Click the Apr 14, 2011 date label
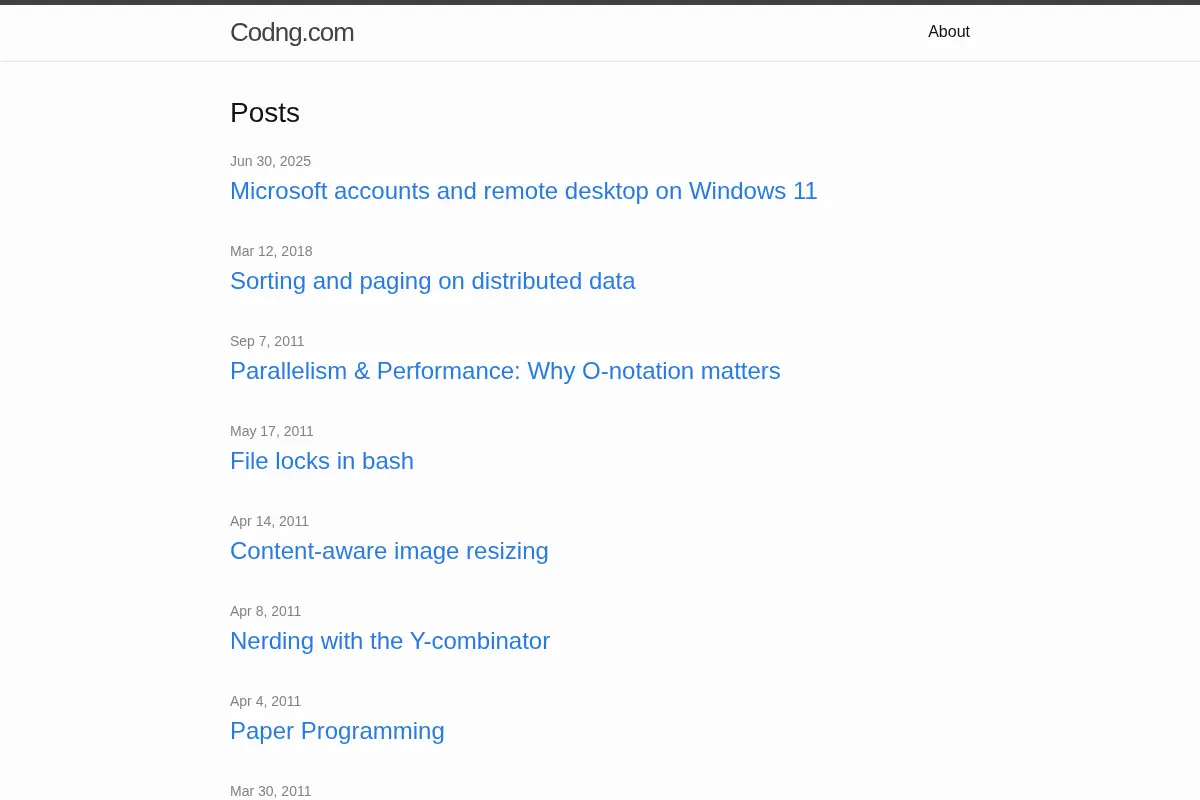The image size is (1200, 800). tap(269, 521)
